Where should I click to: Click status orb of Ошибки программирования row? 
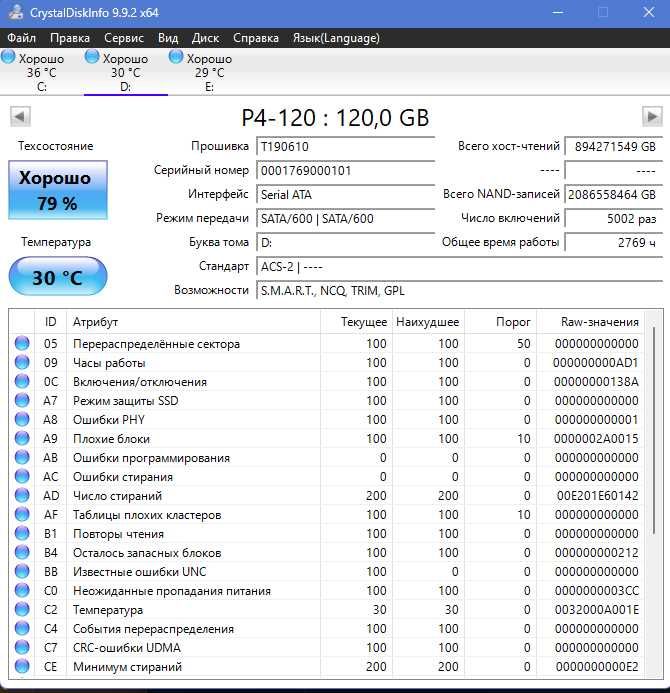point(22,457)
